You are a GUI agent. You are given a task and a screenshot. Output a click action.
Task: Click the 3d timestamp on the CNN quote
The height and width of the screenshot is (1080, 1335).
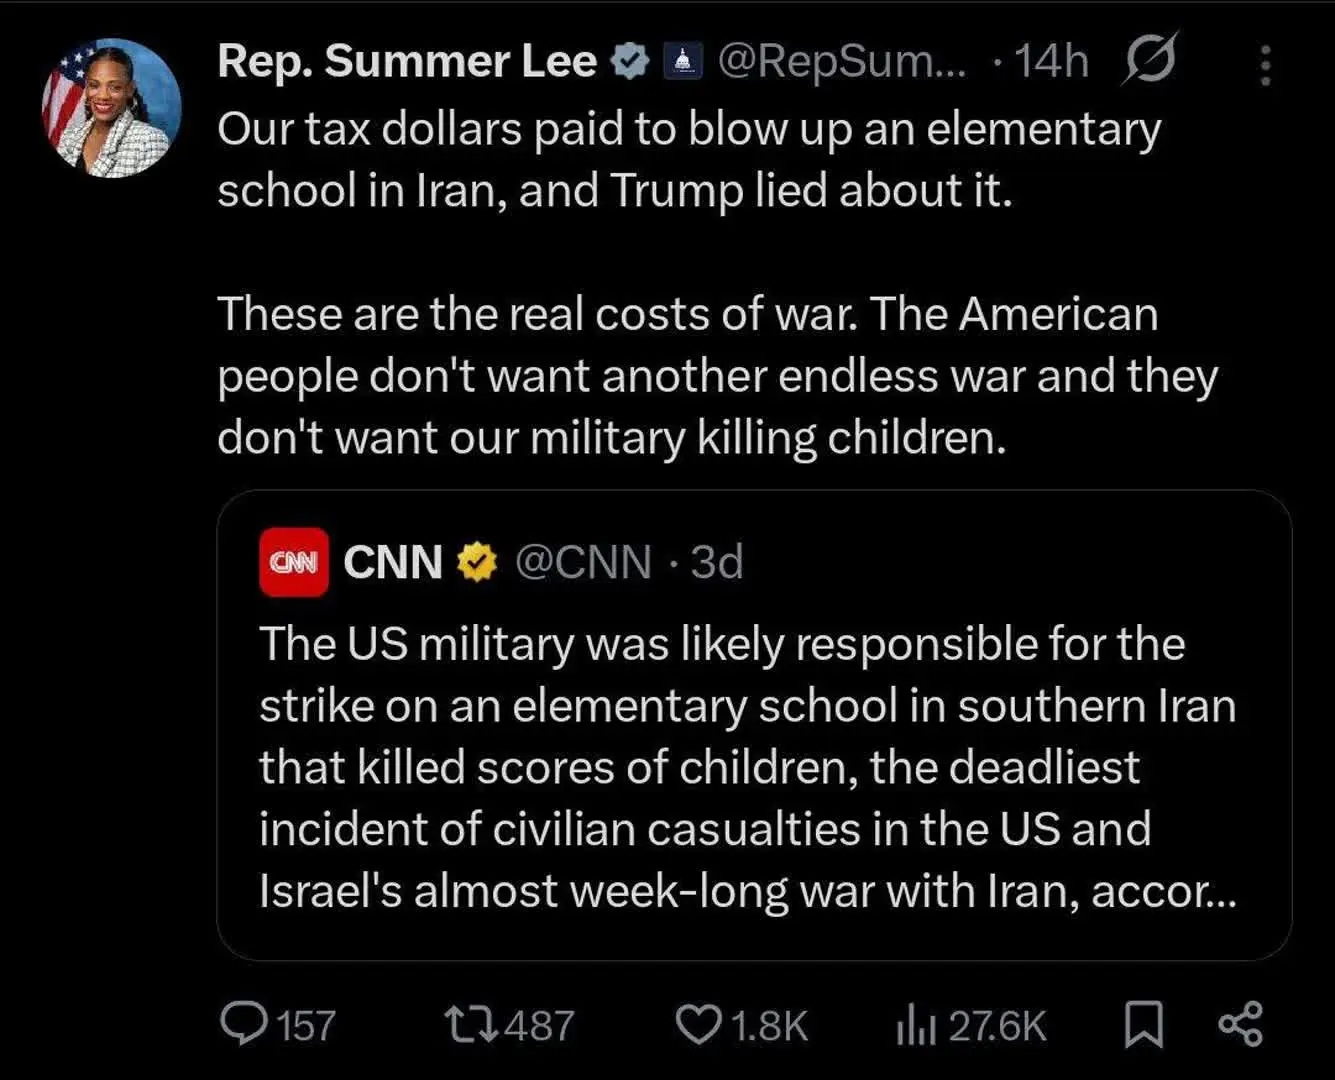[717, 562]
